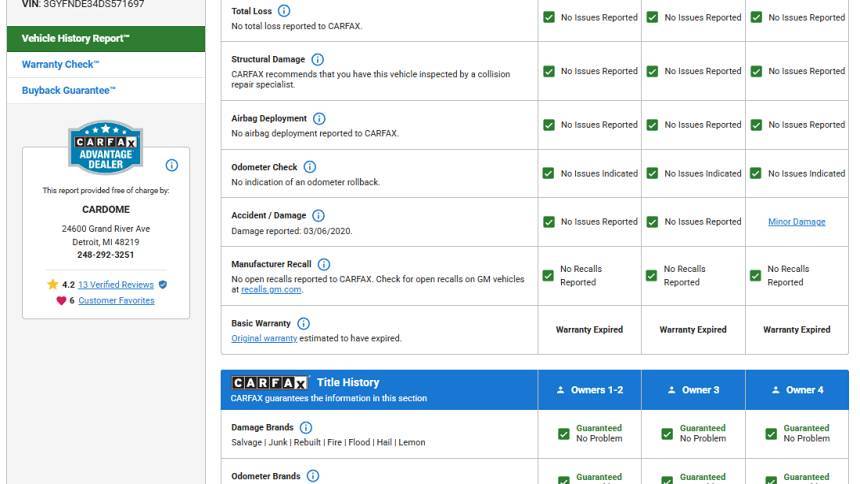Click Damage Brands checkmark for Owner 4
This screenshot has height=484, width=860.
(x=771, y=434)
